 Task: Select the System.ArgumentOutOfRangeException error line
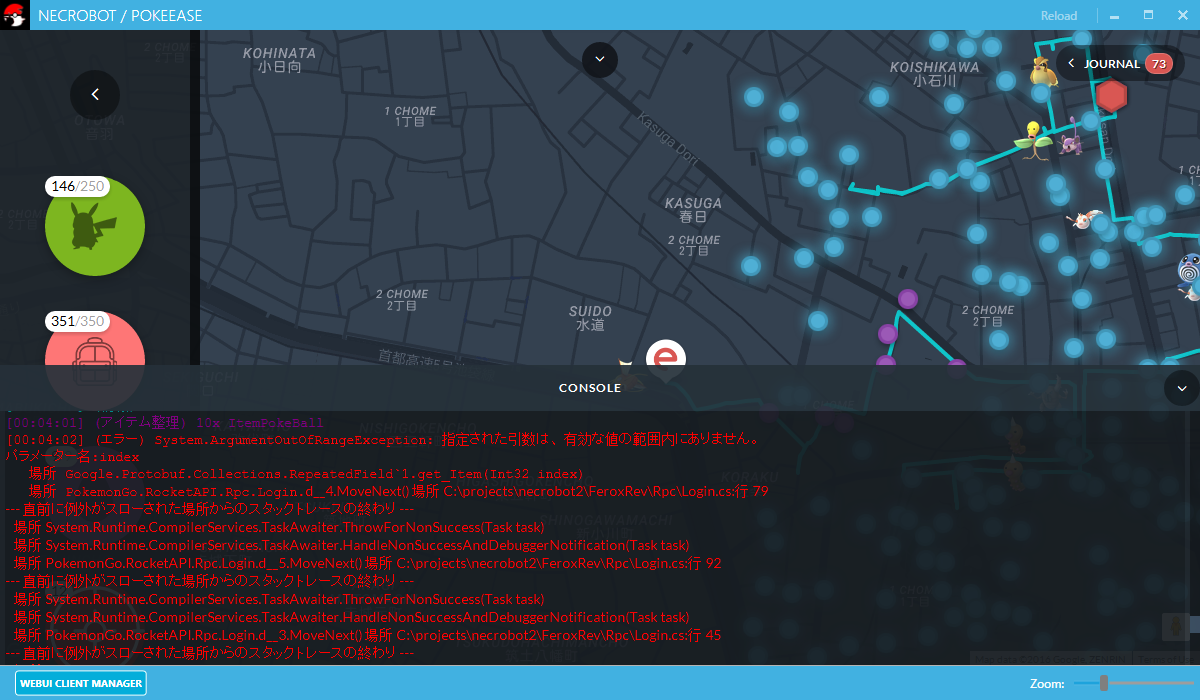click(x=384, y=440)
